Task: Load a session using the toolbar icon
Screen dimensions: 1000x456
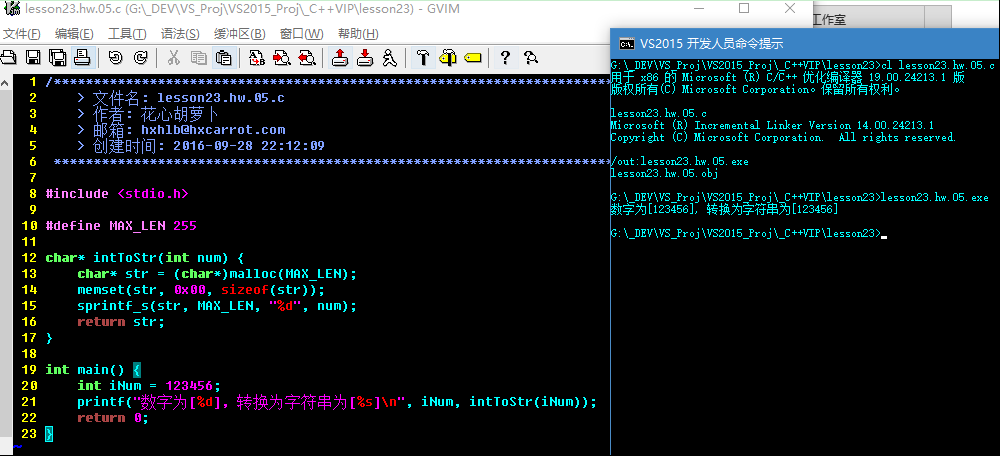Action: point(340,57)
